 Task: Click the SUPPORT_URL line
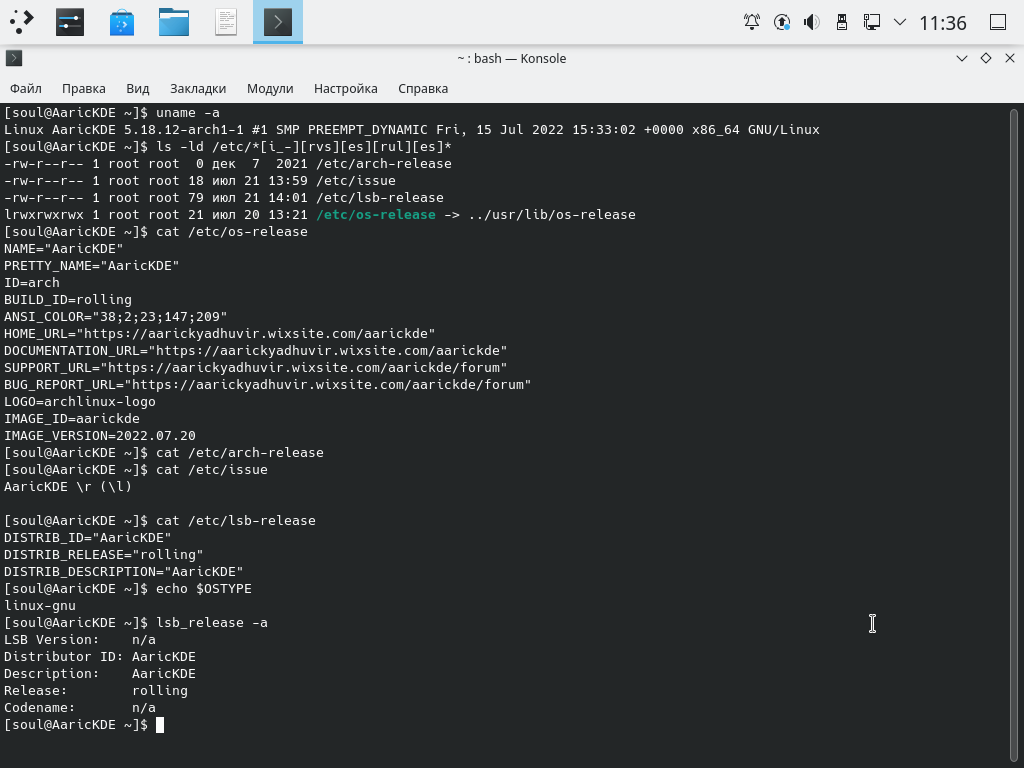pos(255,368)
